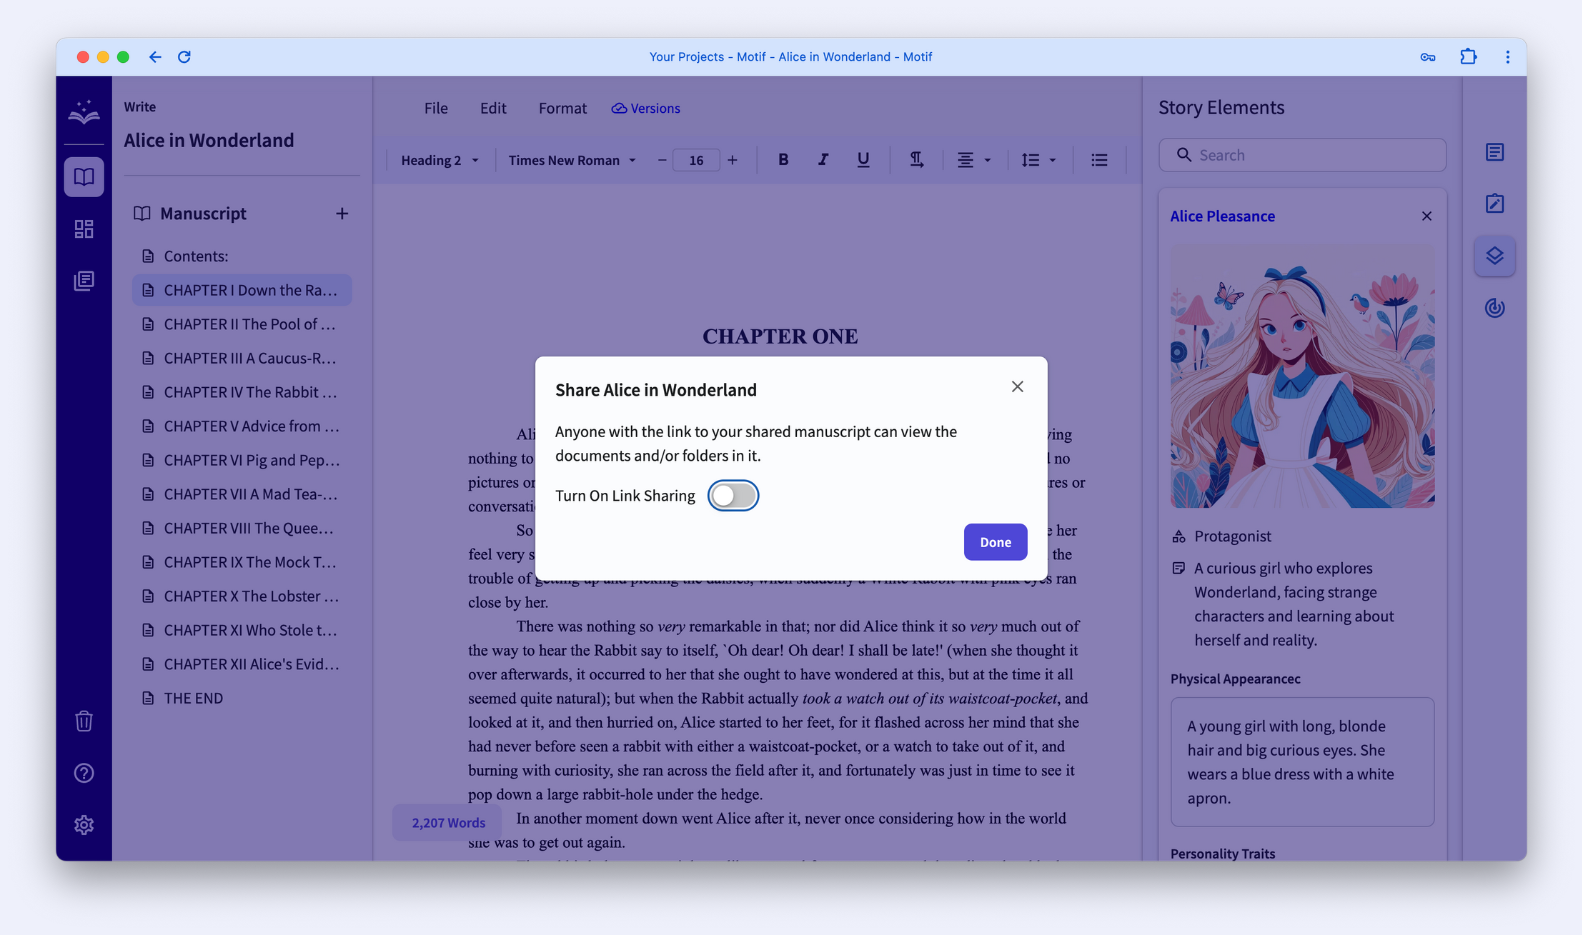1582x935 pixels.
Task: Select CHAPTER XII Alice's Evidence
Action: (x=242, y=664)
